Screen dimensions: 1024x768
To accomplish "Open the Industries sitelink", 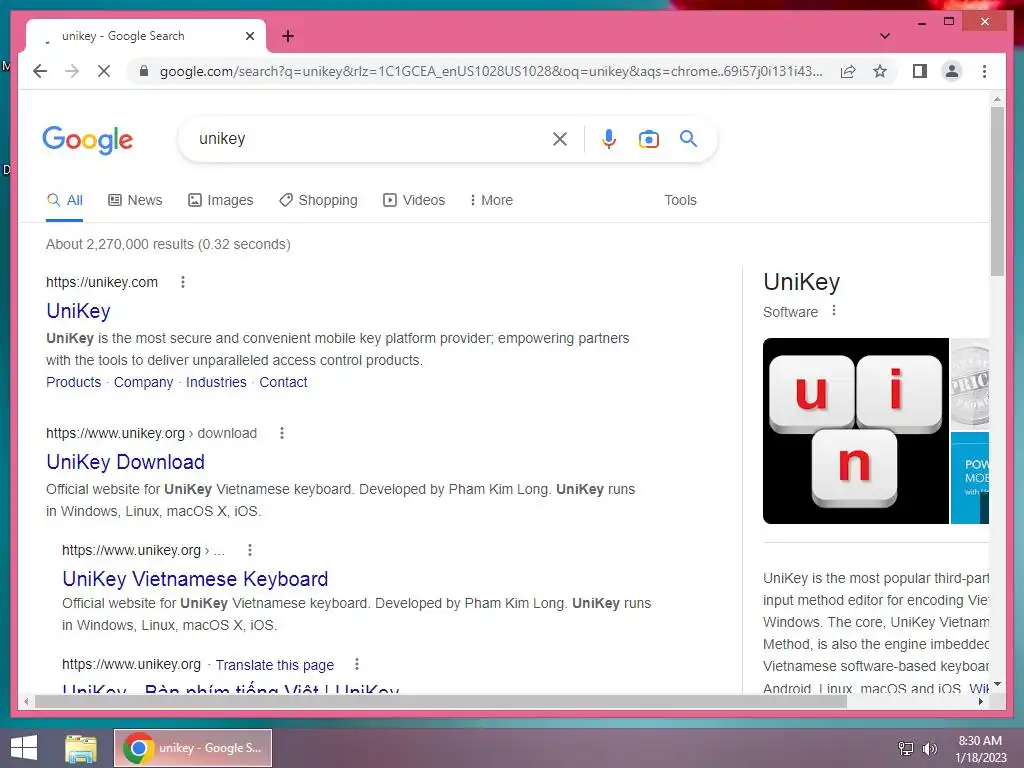I will pos(216,382).
